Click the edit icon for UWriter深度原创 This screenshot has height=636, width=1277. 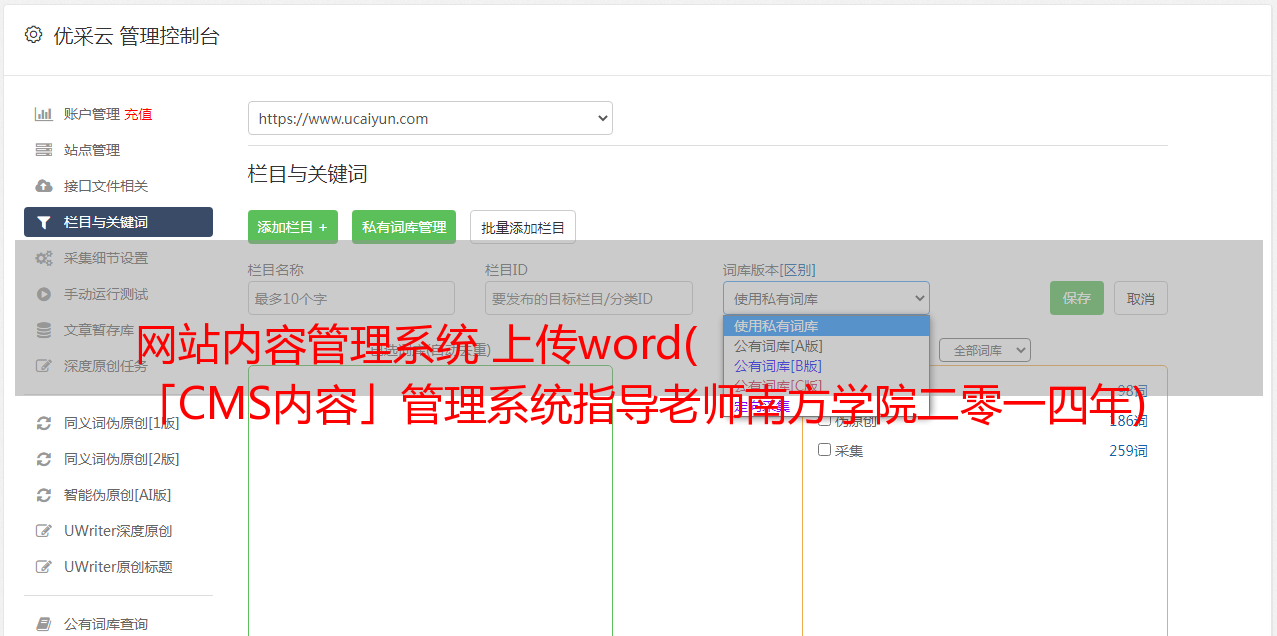[x=44, y=531]
